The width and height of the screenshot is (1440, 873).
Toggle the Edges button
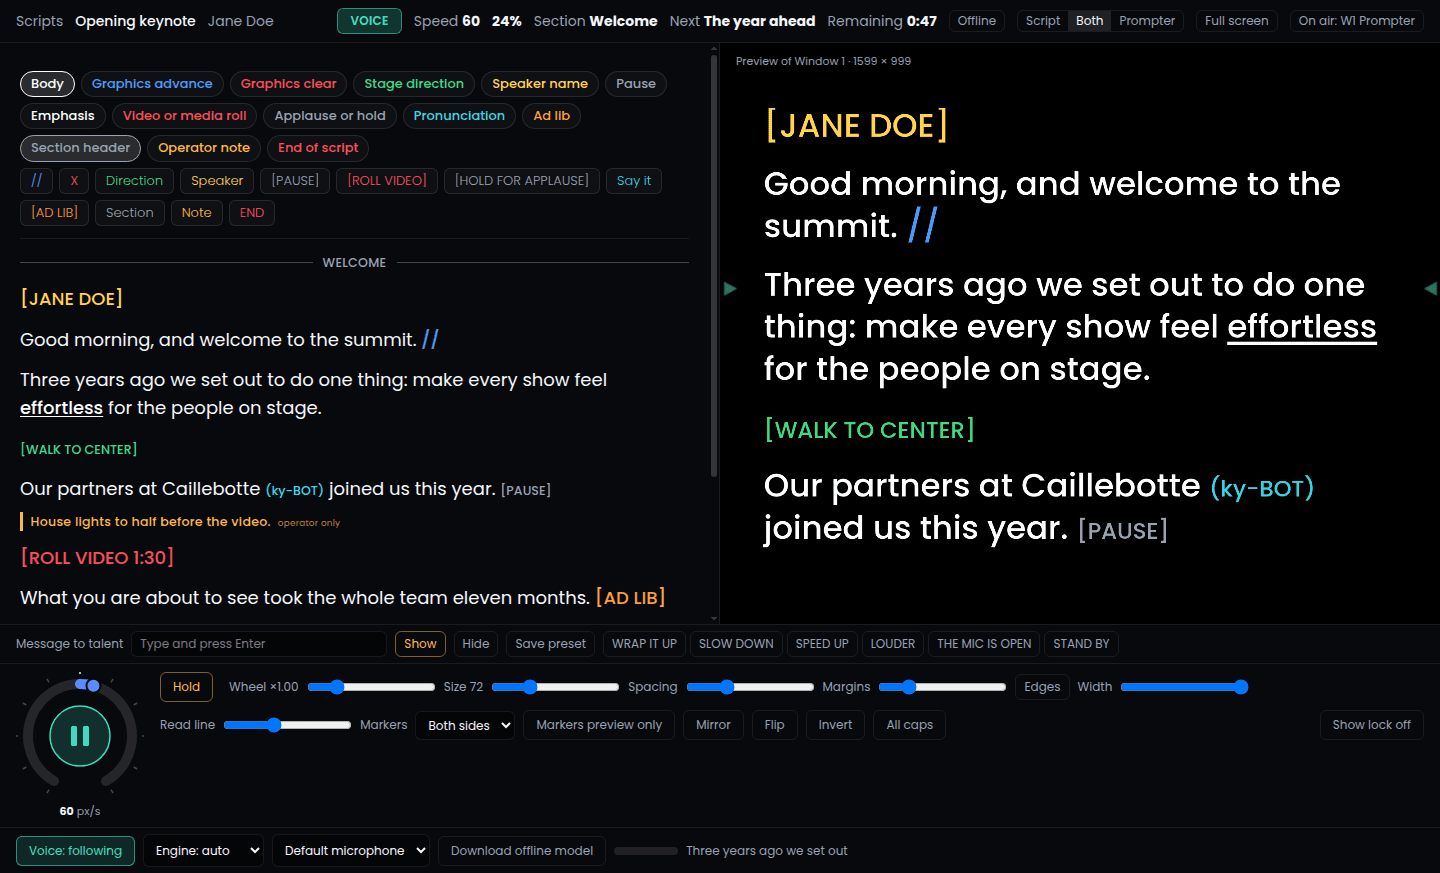point(1042,687)
